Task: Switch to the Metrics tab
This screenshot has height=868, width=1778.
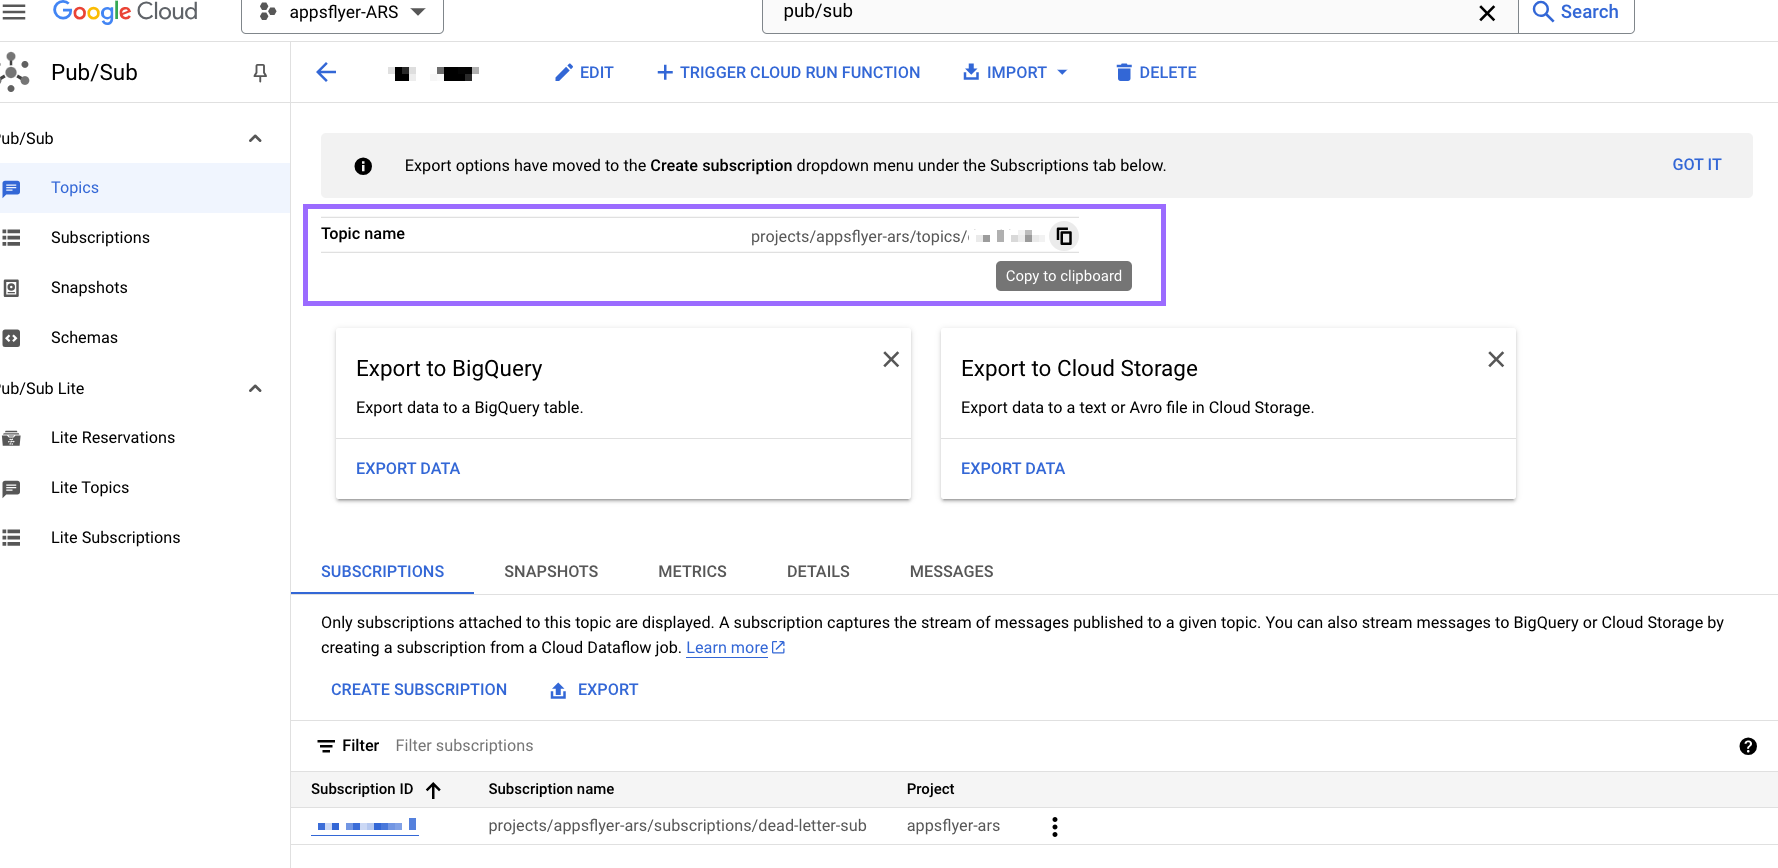Action: pyautogui.click(x=692, y=571)
